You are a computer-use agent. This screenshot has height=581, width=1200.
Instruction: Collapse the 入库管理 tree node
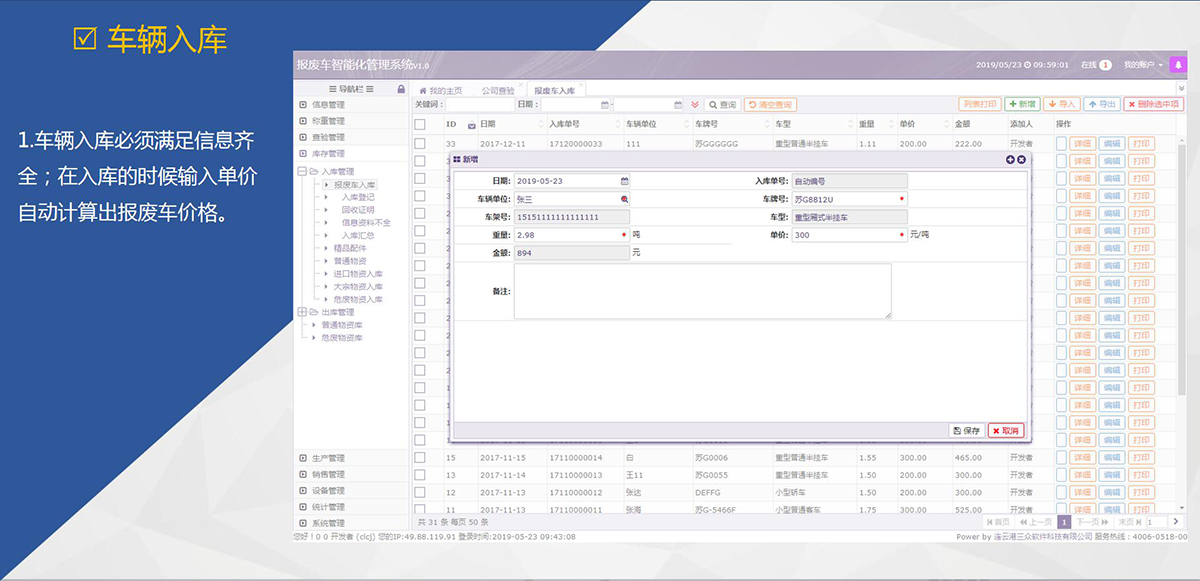[302, 172]
